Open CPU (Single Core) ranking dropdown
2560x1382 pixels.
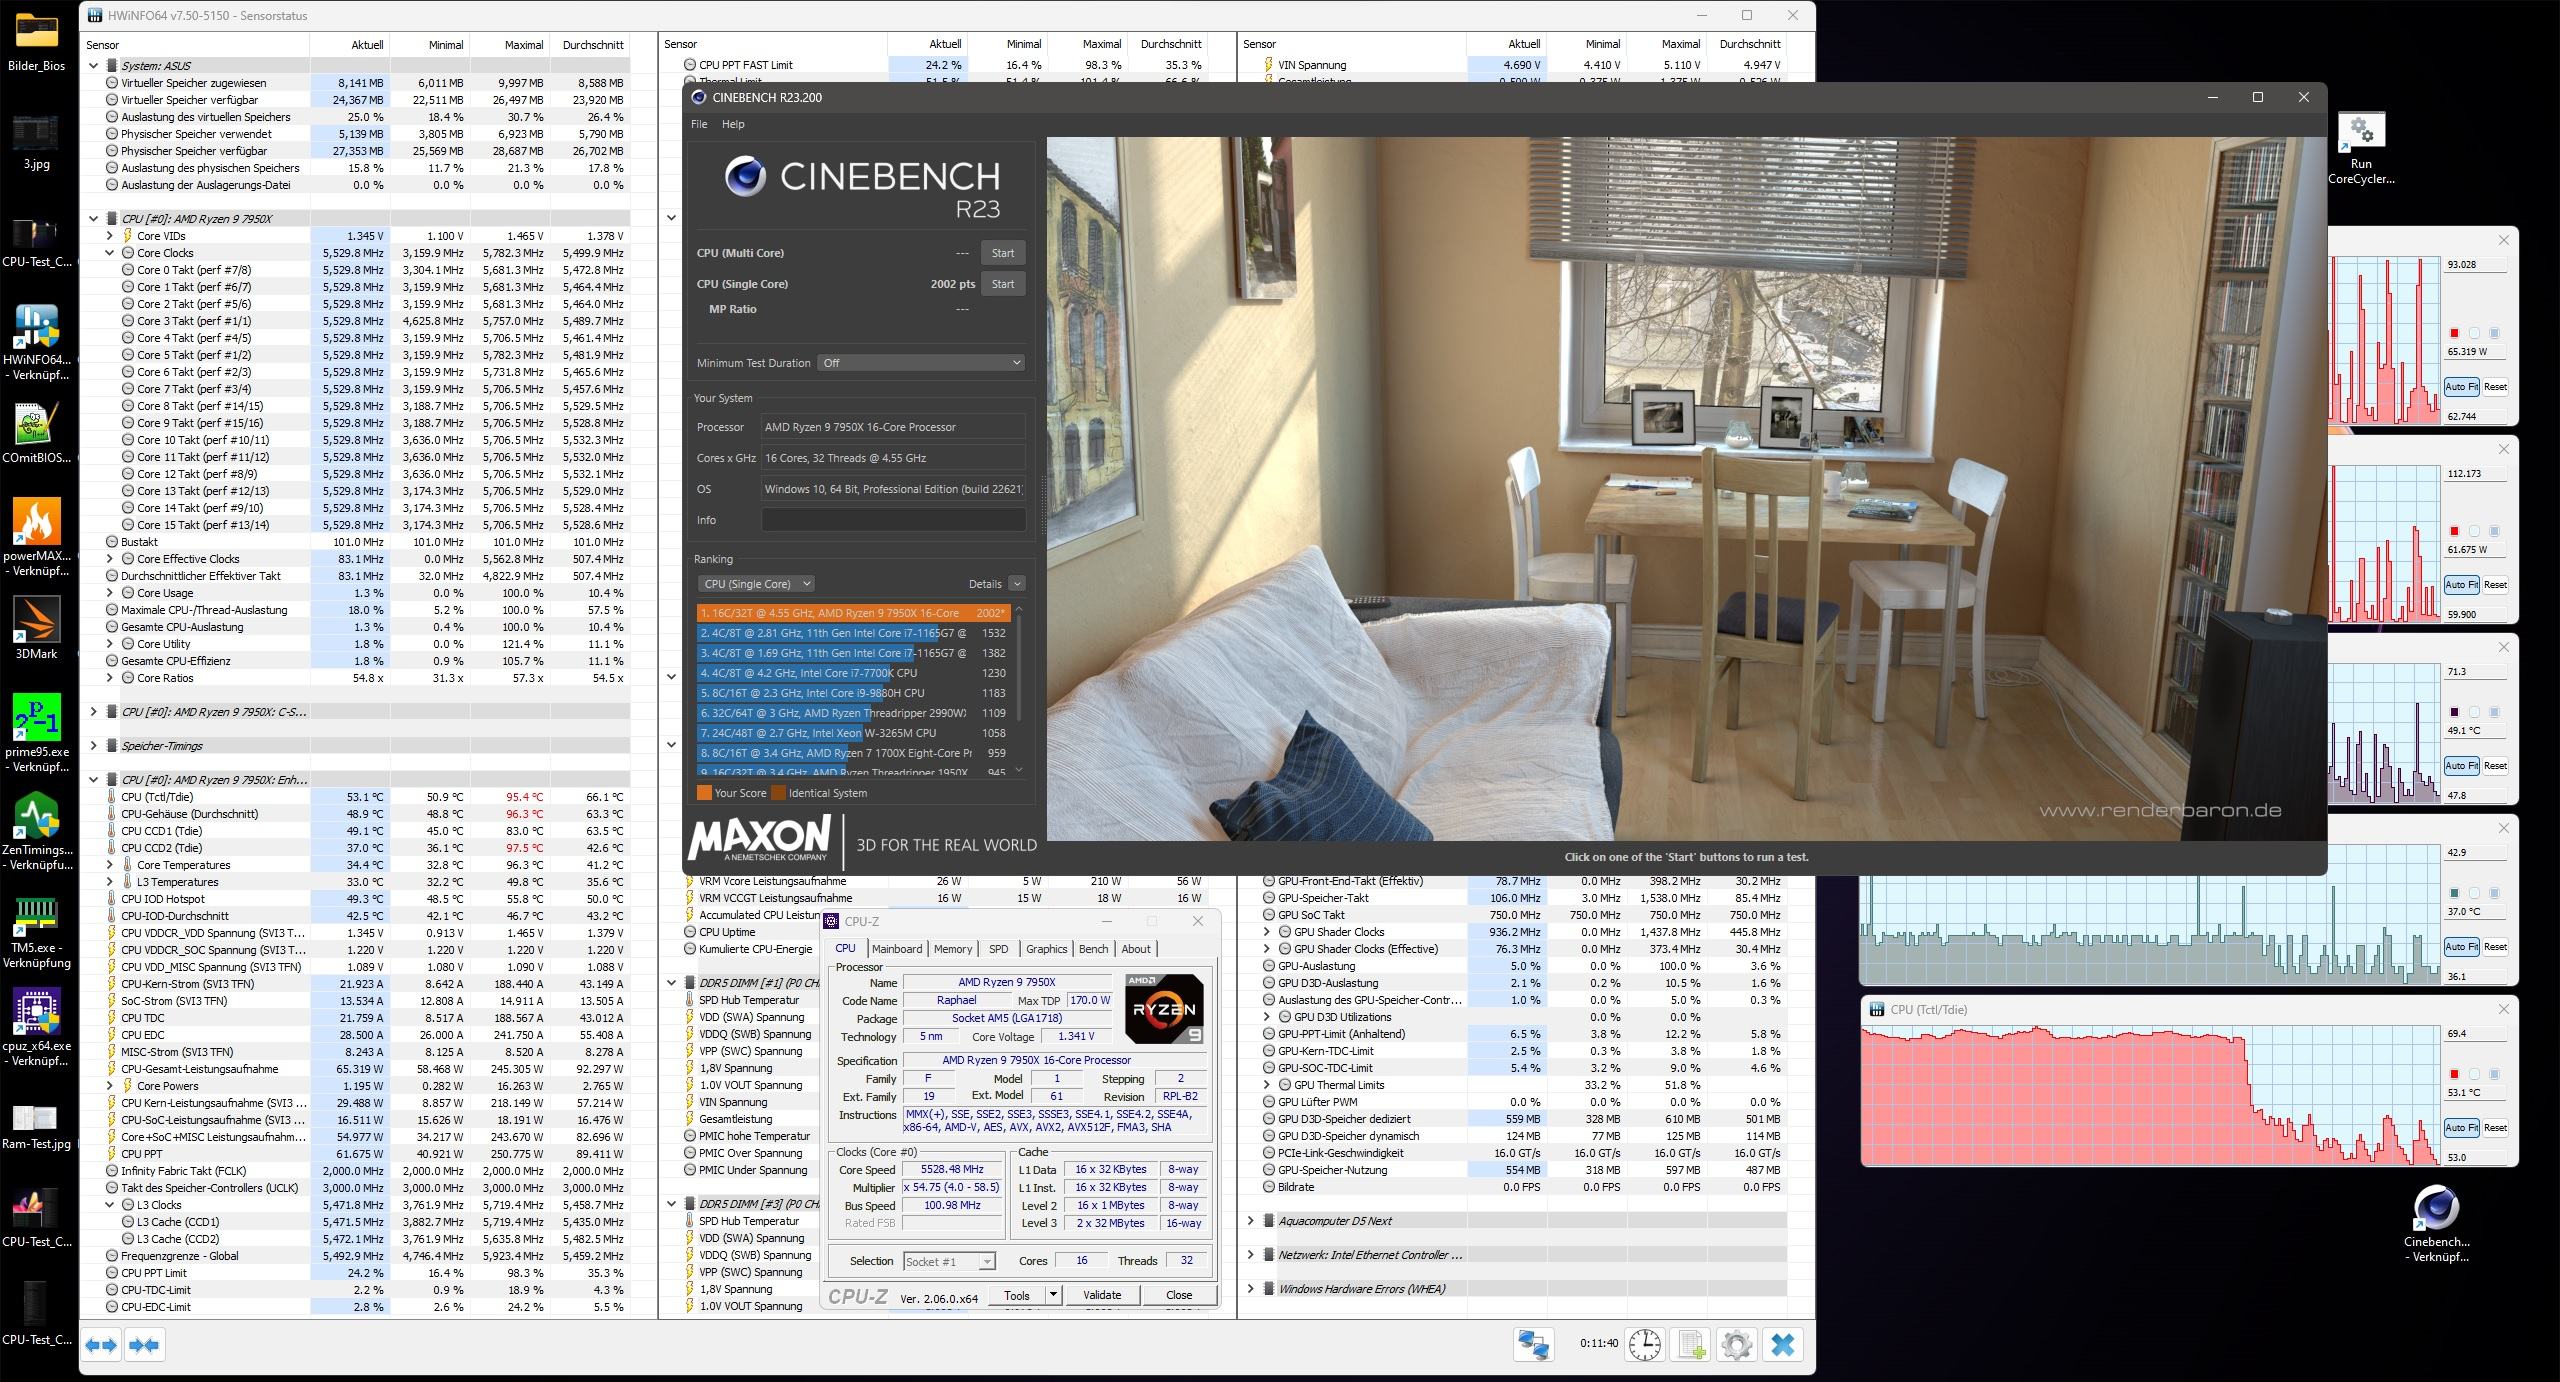(756, 584)
